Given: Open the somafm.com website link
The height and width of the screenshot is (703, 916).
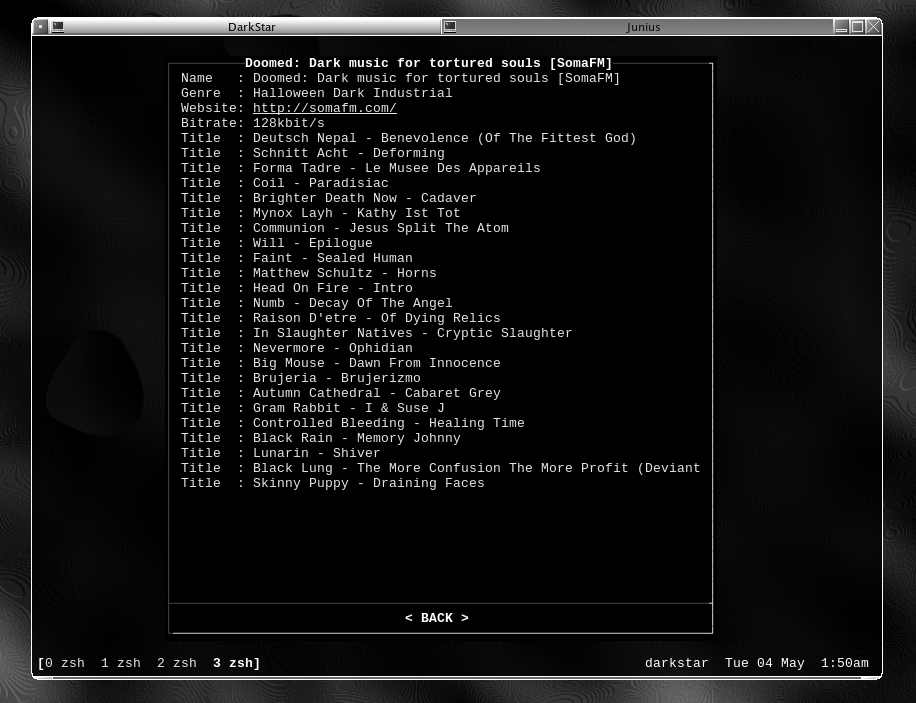Looking at the screenshot, I should point(324,108).
